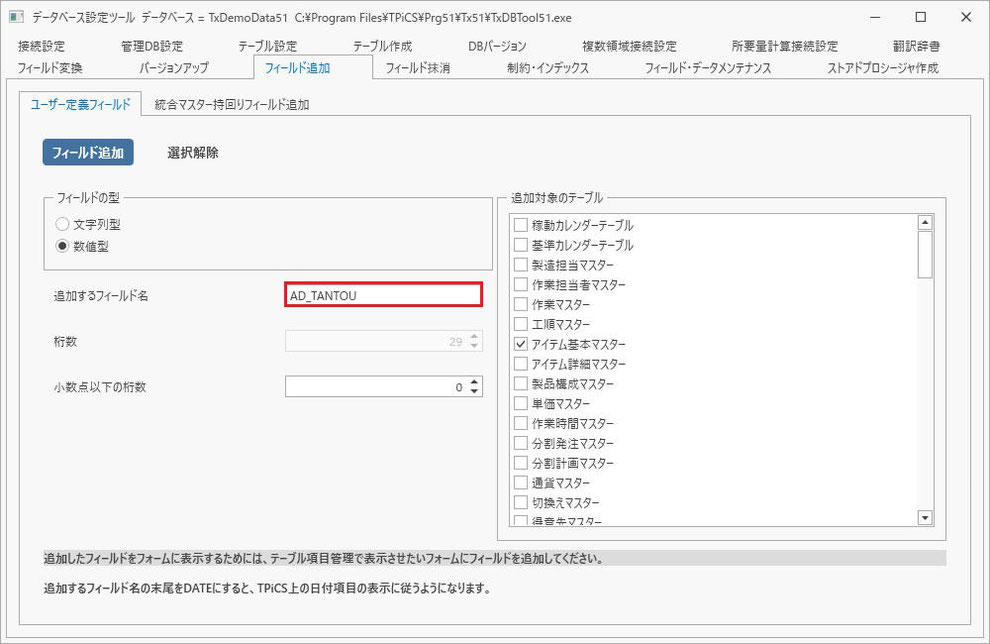
Task: Increase 小数点以下の桁数 with up arrow
Action: [x=474, y=382]
